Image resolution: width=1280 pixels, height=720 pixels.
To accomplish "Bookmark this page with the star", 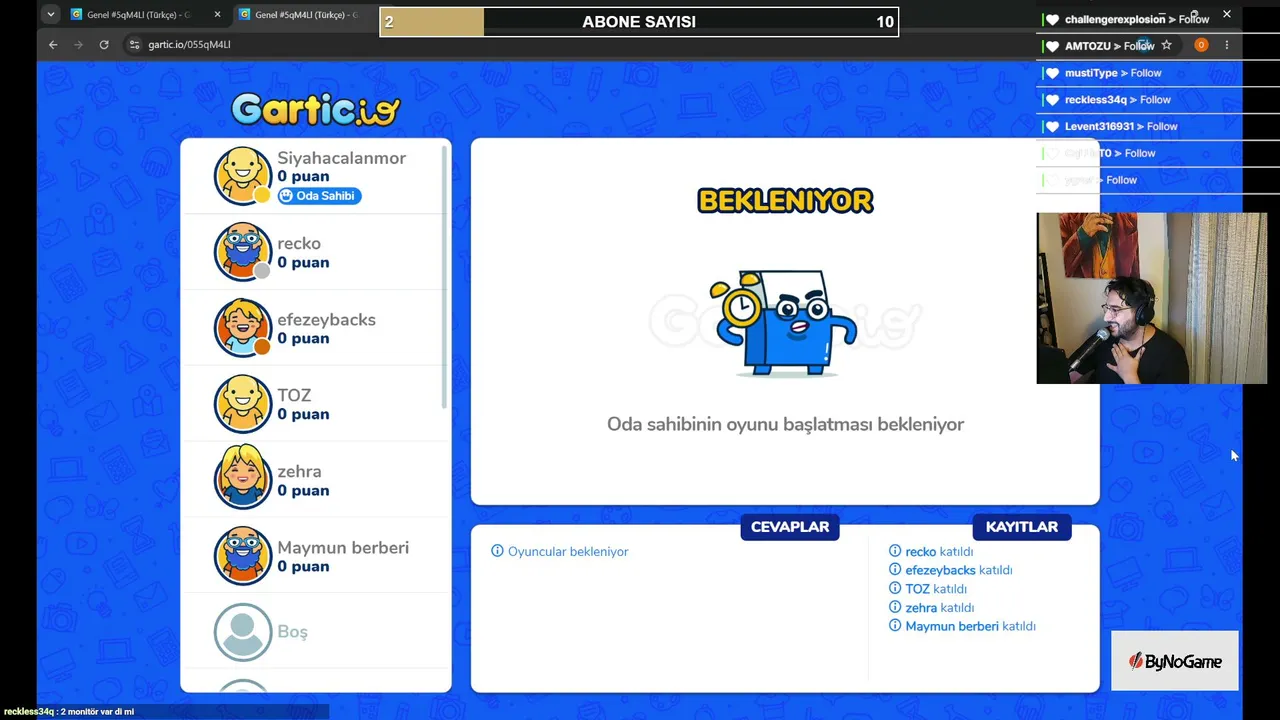I will (x=1166, y=45).
